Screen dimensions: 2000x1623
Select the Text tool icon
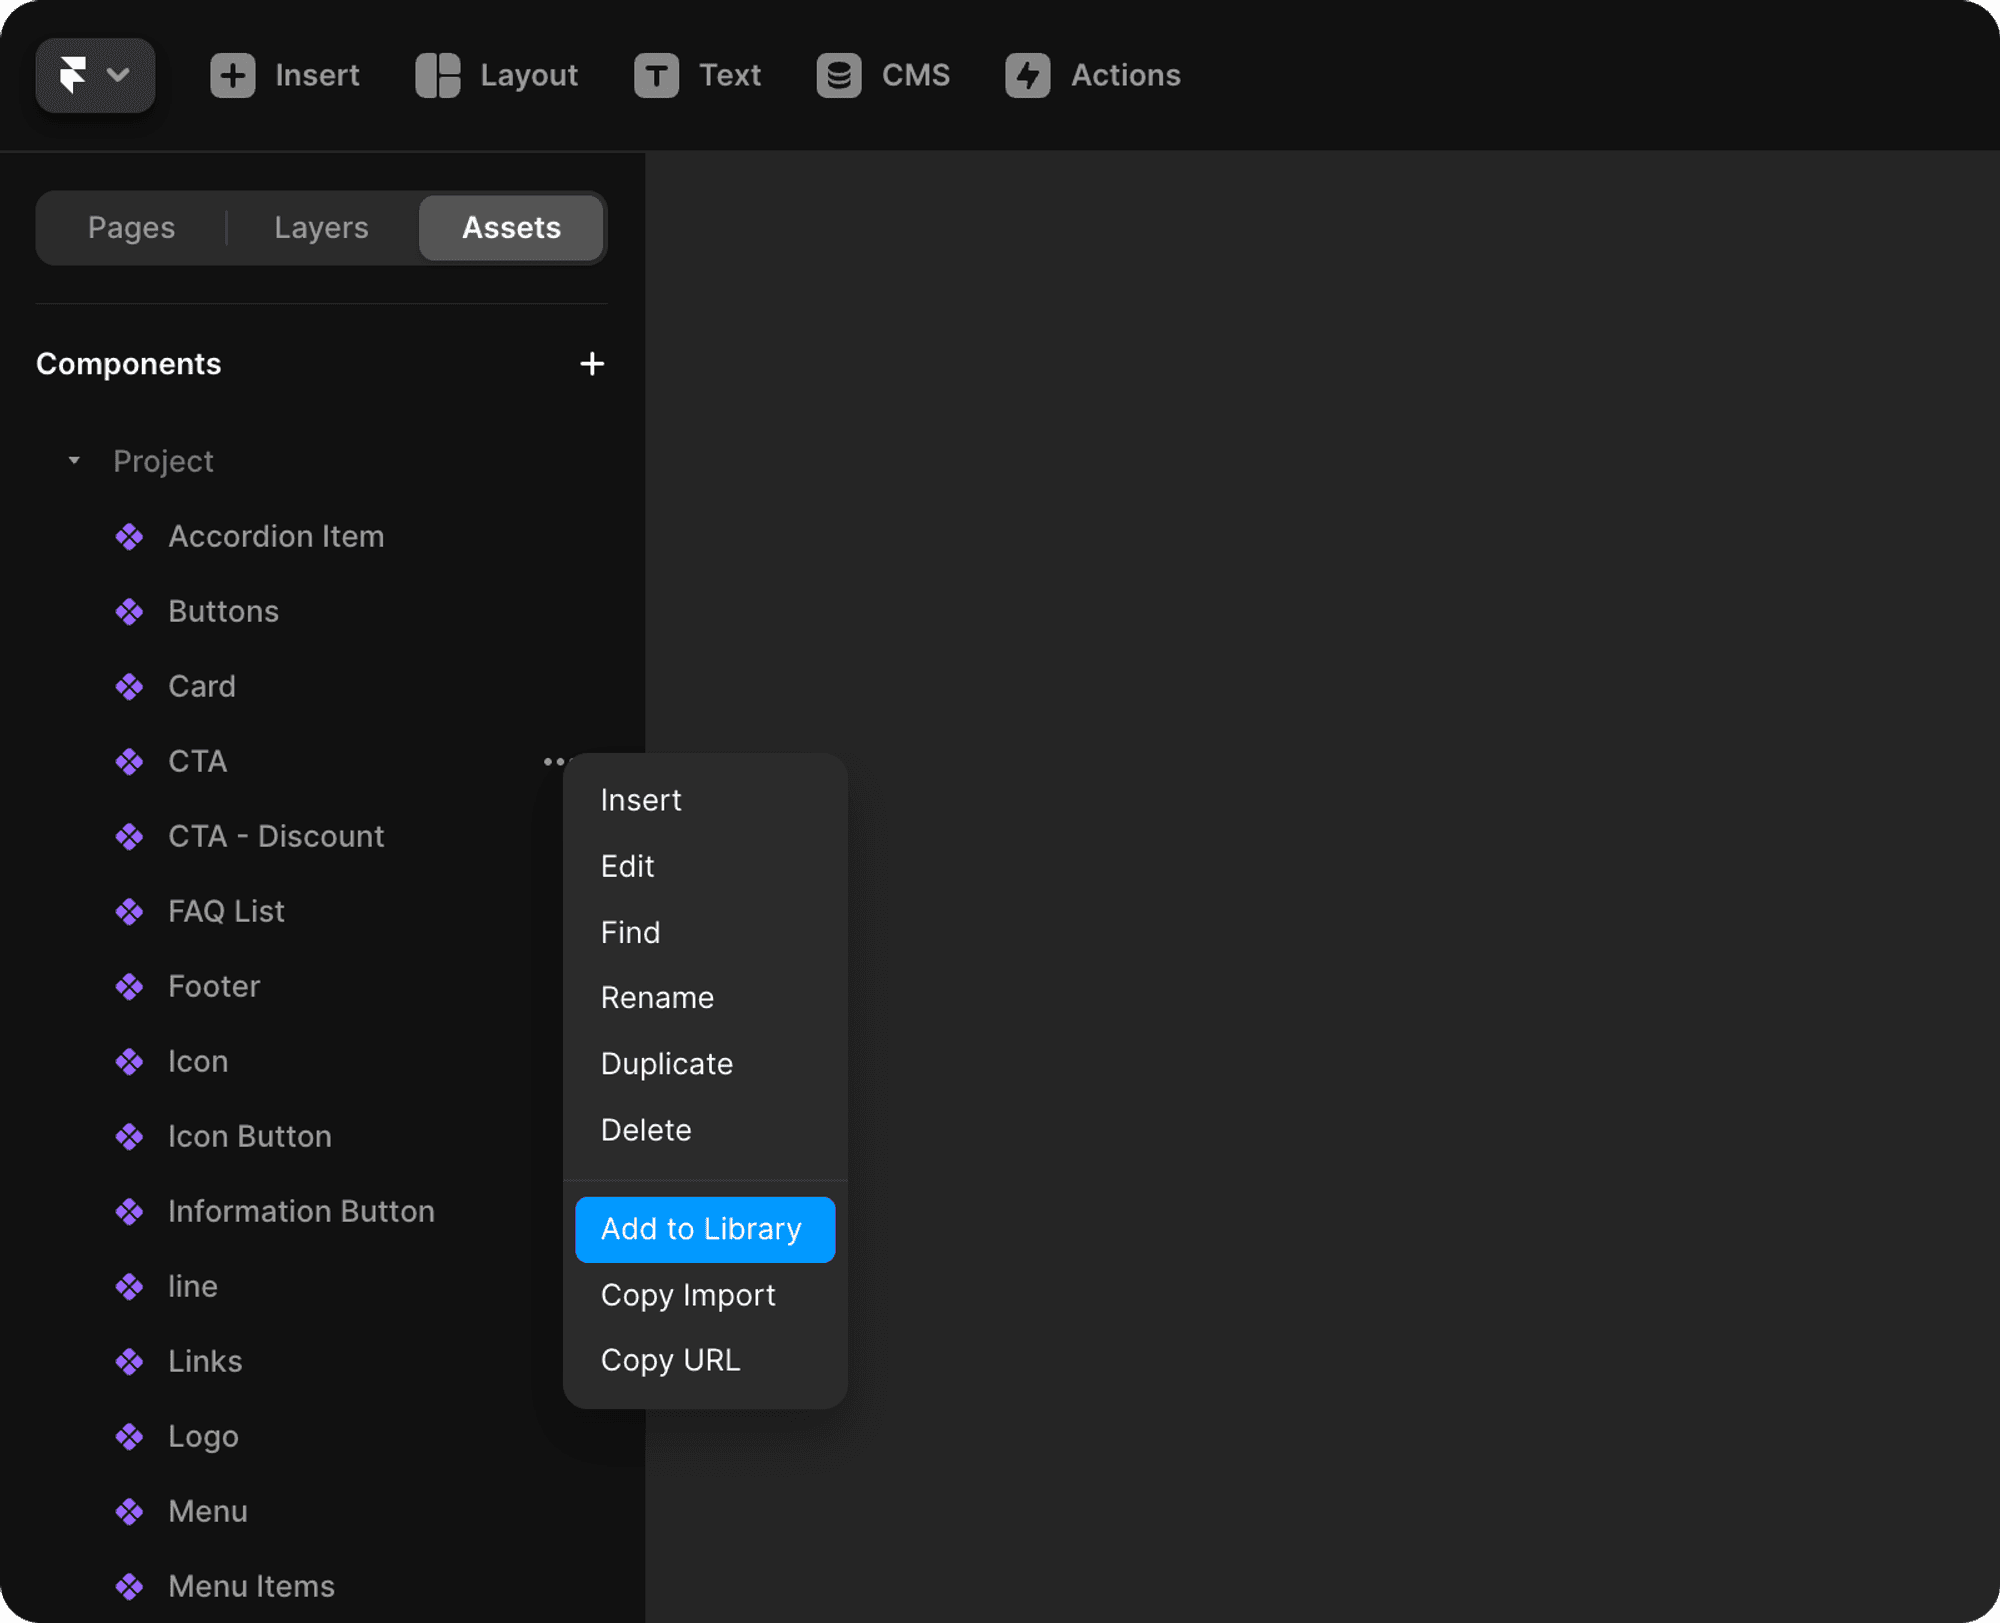(656, 75)
